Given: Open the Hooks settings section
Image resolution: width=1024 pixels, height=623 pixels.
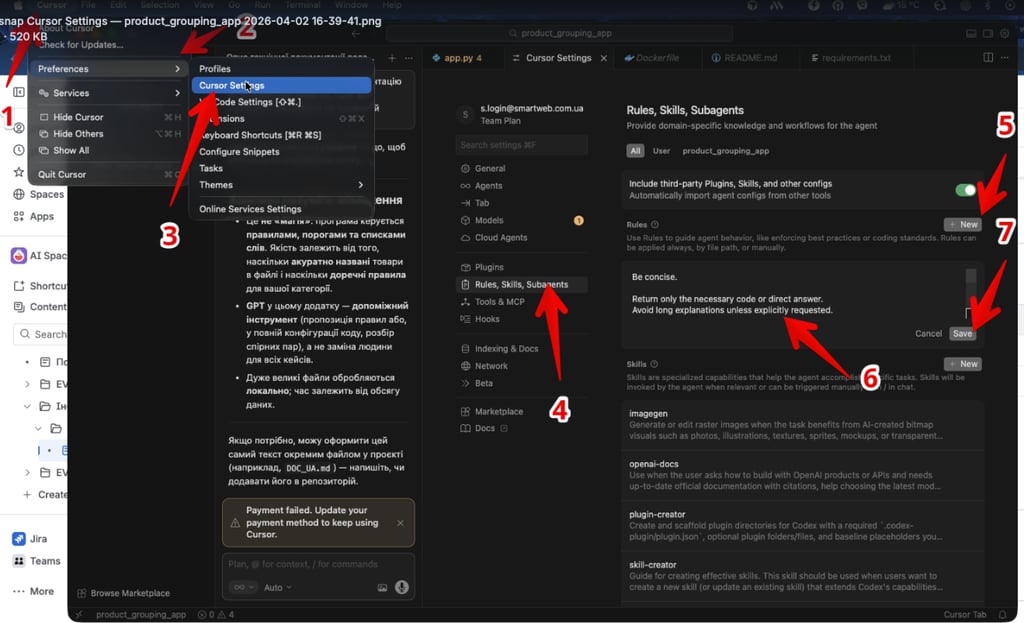Looking at the screenshot, I should pos(487,319).
